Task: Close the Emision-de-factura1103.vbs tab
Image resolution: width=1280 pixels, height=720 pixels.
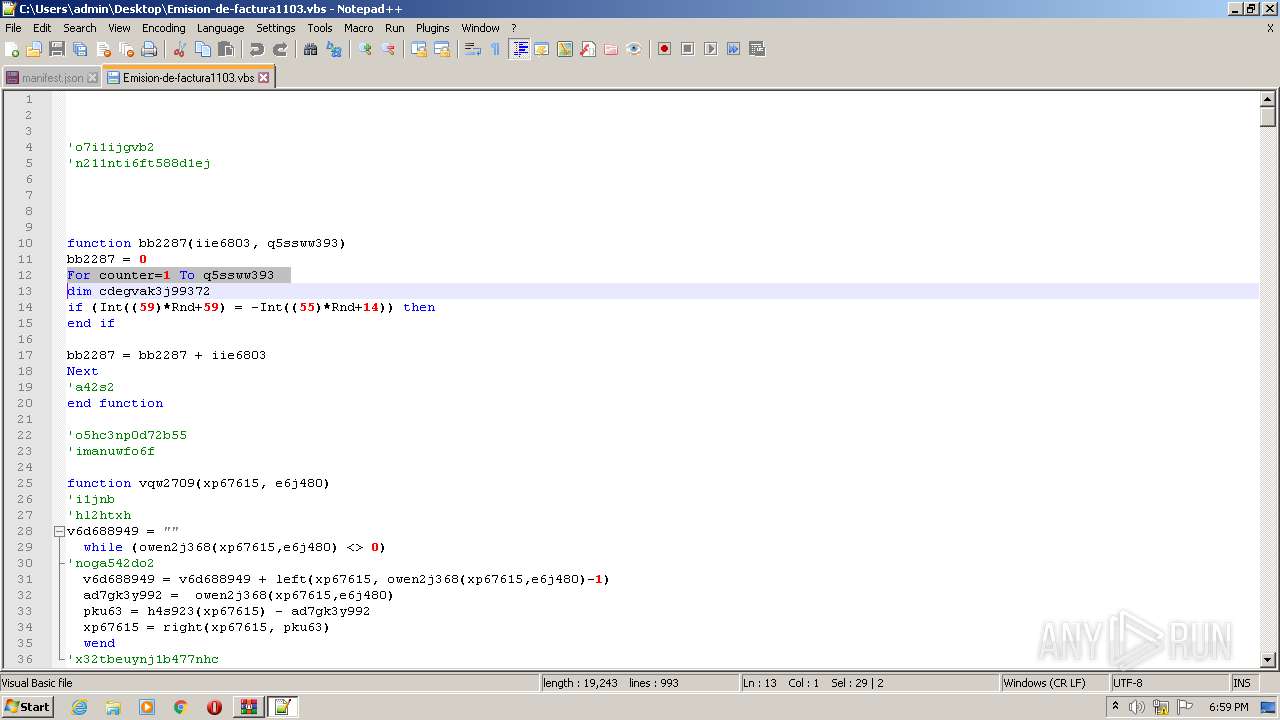Action: coord(264,77)
